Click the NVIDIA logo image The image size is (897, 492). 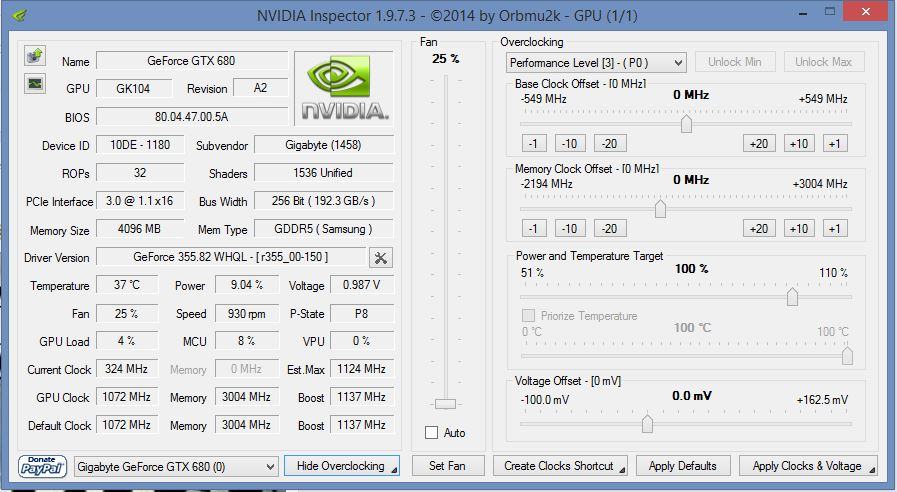[x=344, y=88]
